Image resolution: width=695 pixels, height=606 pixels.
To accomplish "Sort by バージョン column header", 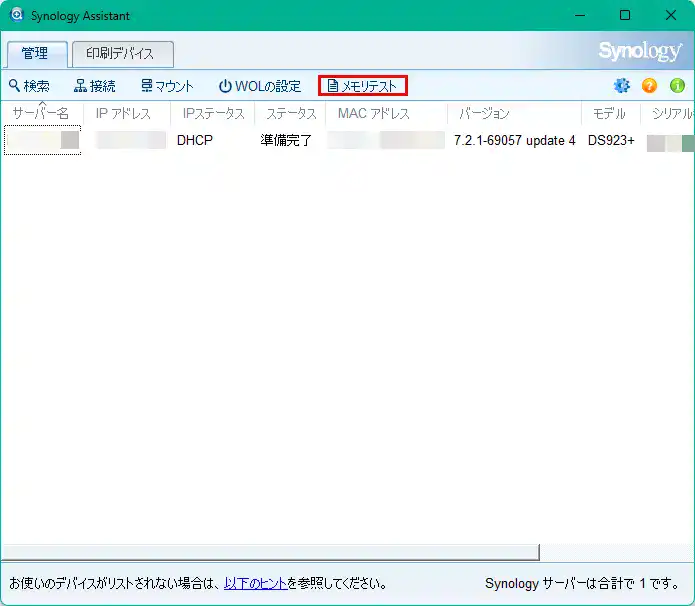I will [x=484, y=114].
